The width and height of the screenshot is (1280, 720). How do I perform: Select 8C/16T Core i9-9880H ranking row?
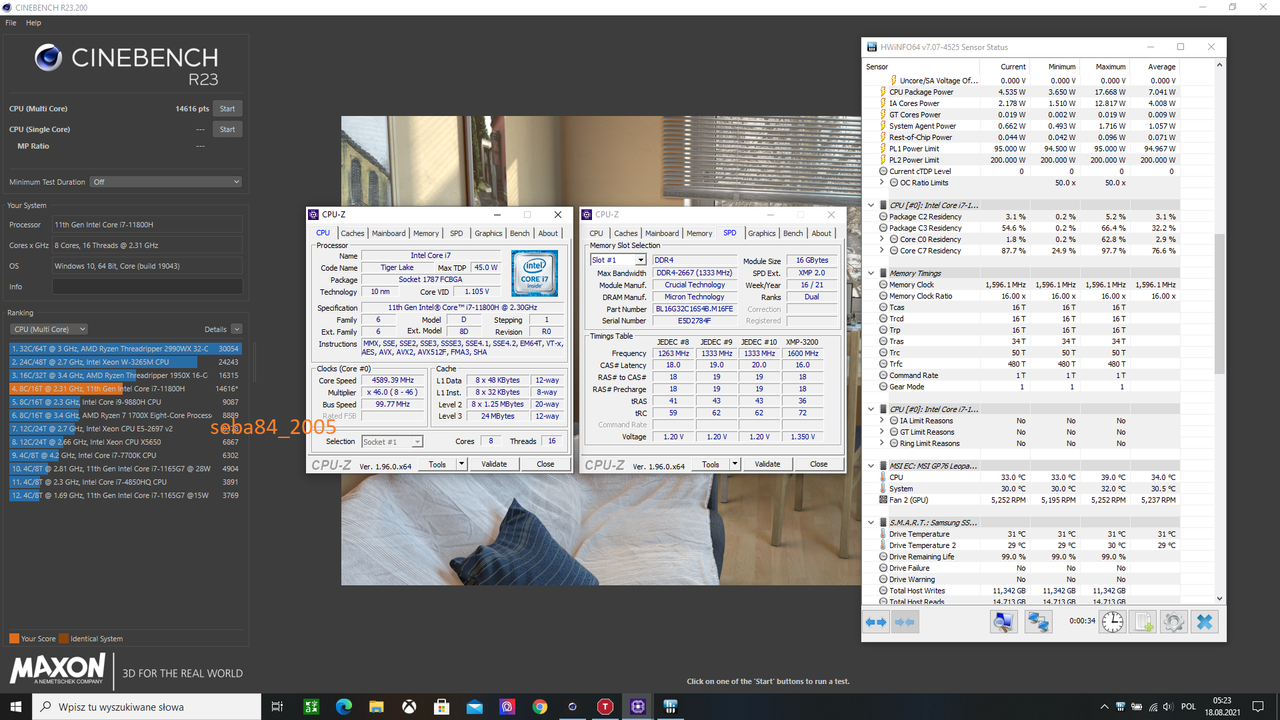coord(125,402)
